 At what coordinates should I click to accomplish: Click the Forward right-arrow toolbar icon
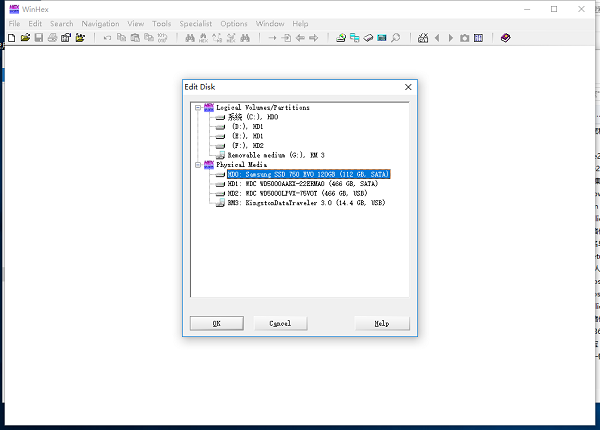(314, 38)
